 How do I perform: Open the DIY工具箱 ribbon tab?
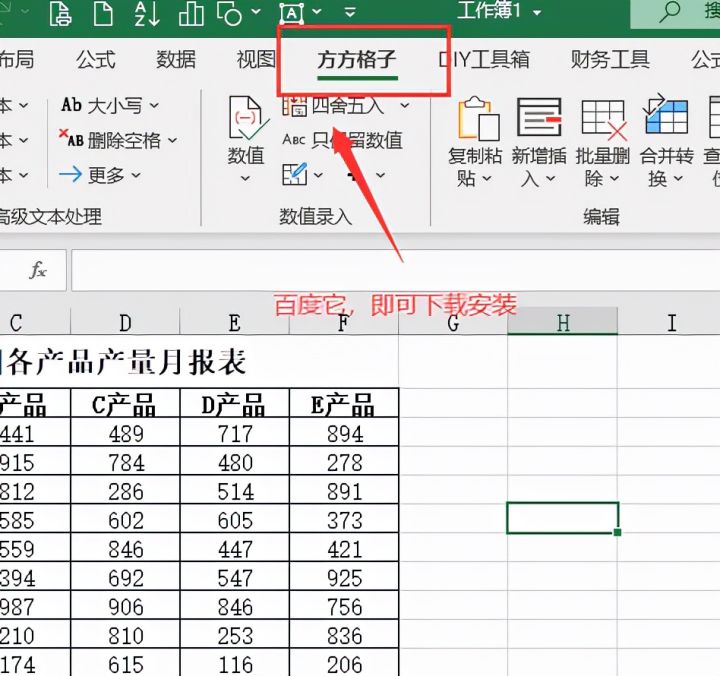(x=484, y=60)
